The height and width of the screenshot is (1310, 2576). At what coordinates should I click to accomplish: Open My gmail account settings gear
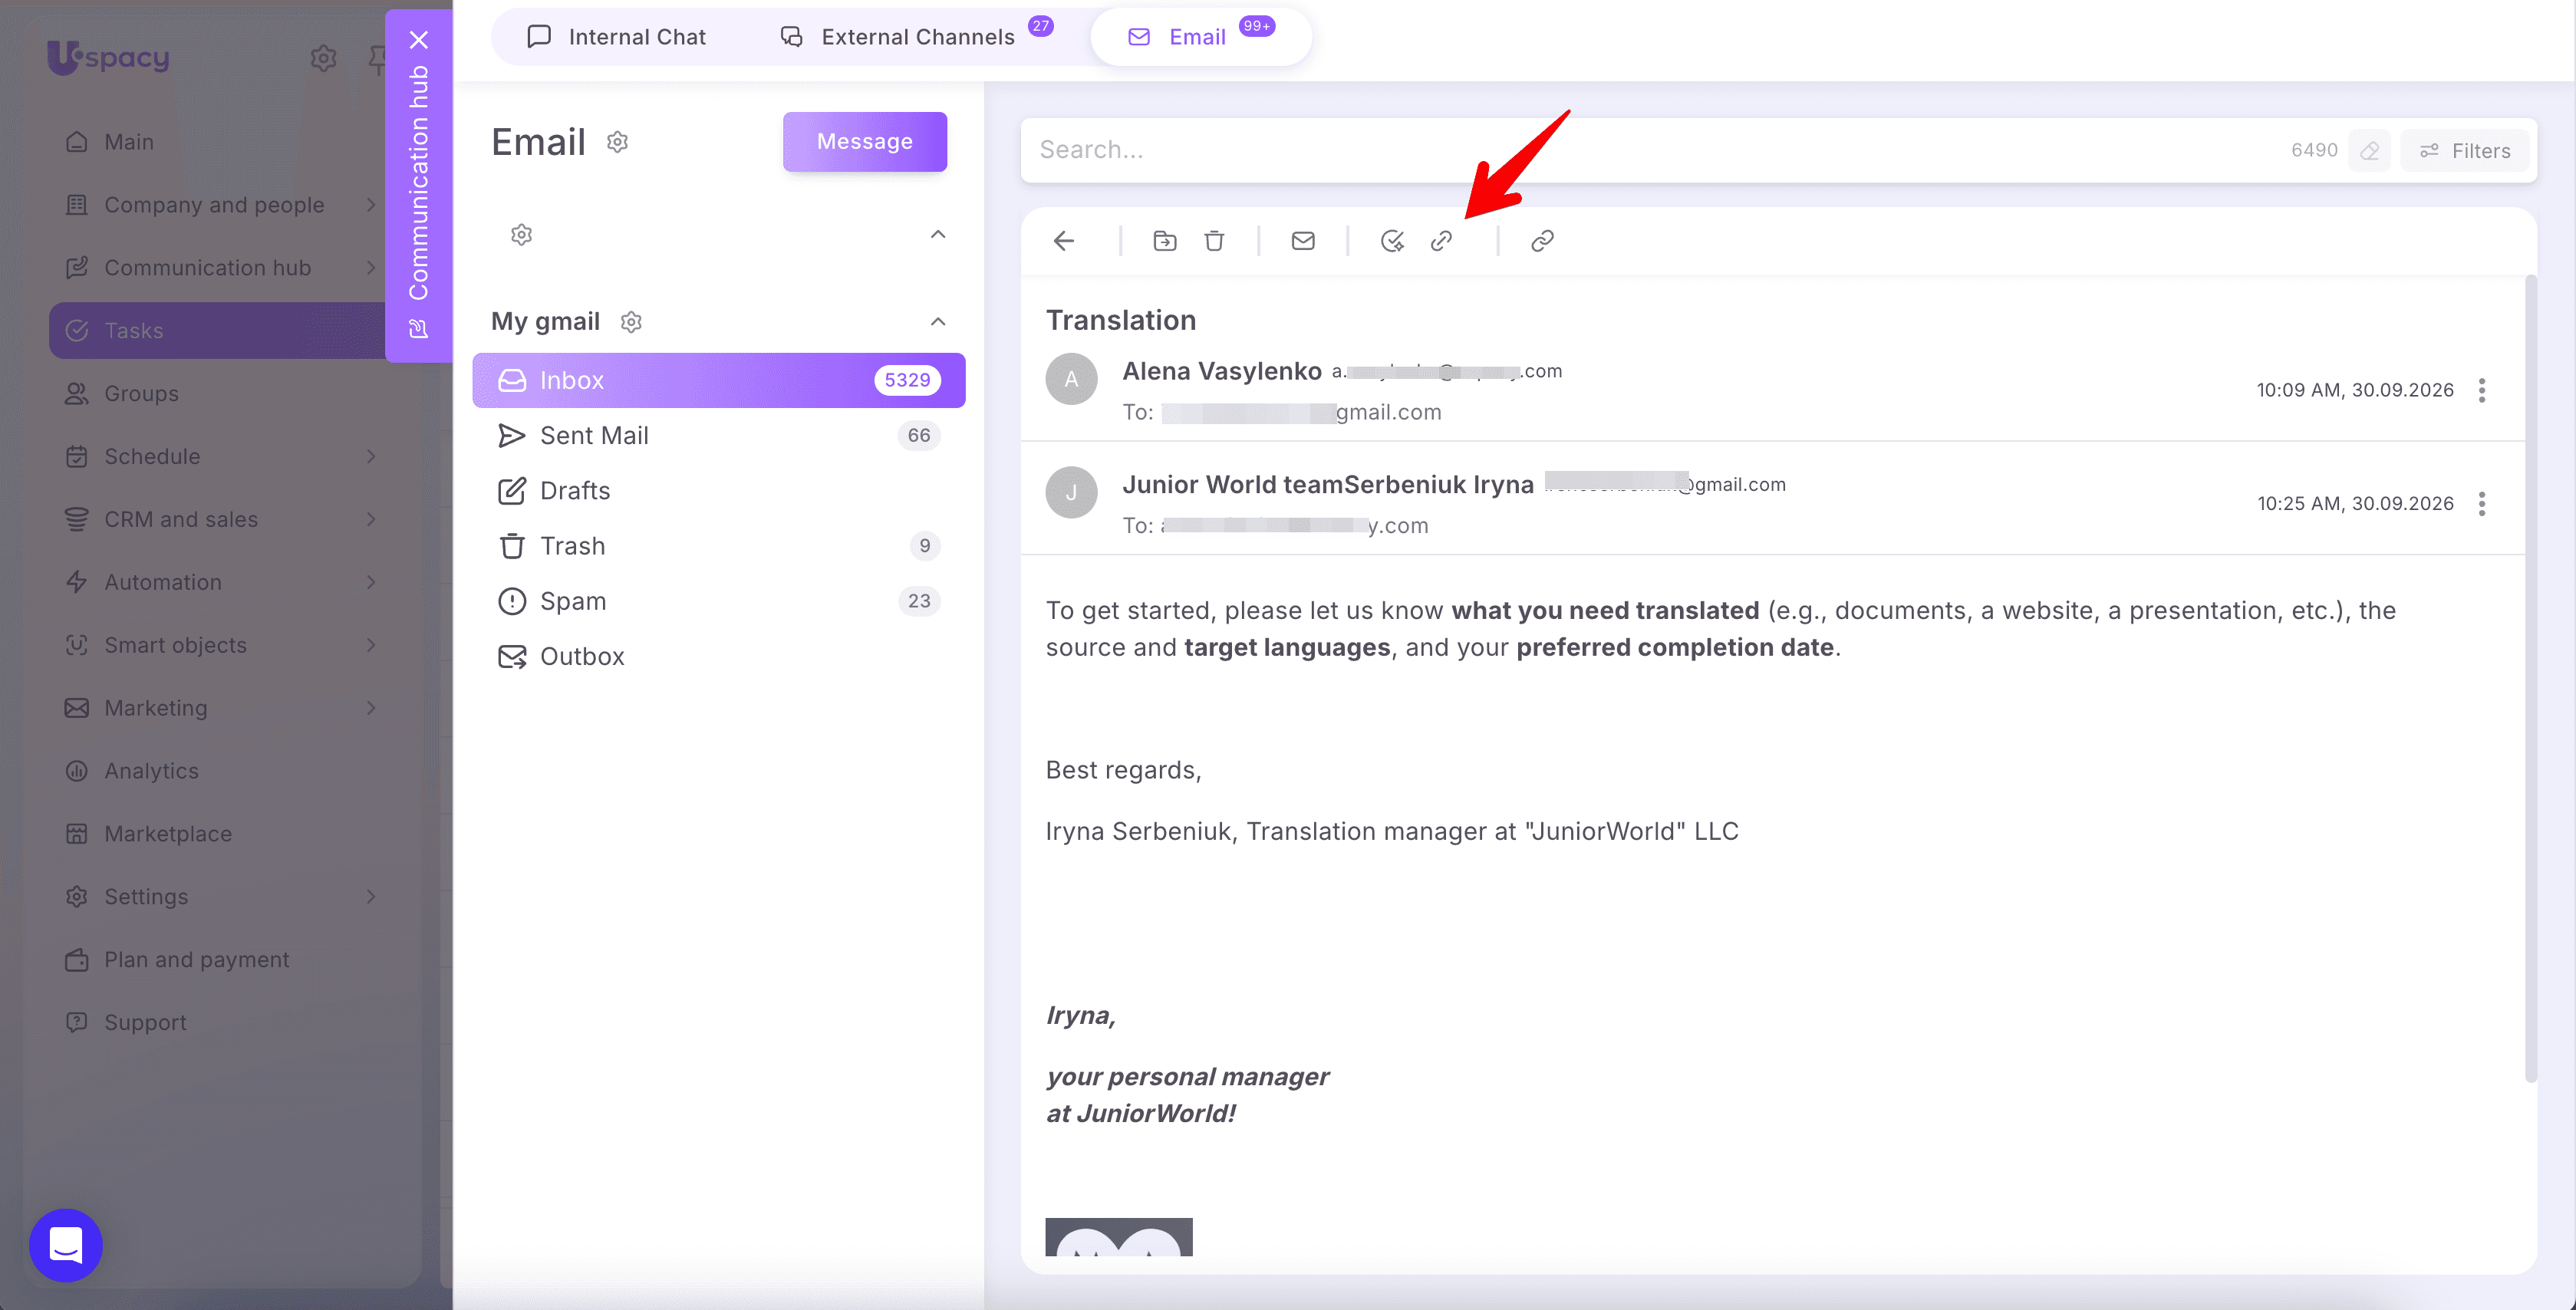(631, 322)
